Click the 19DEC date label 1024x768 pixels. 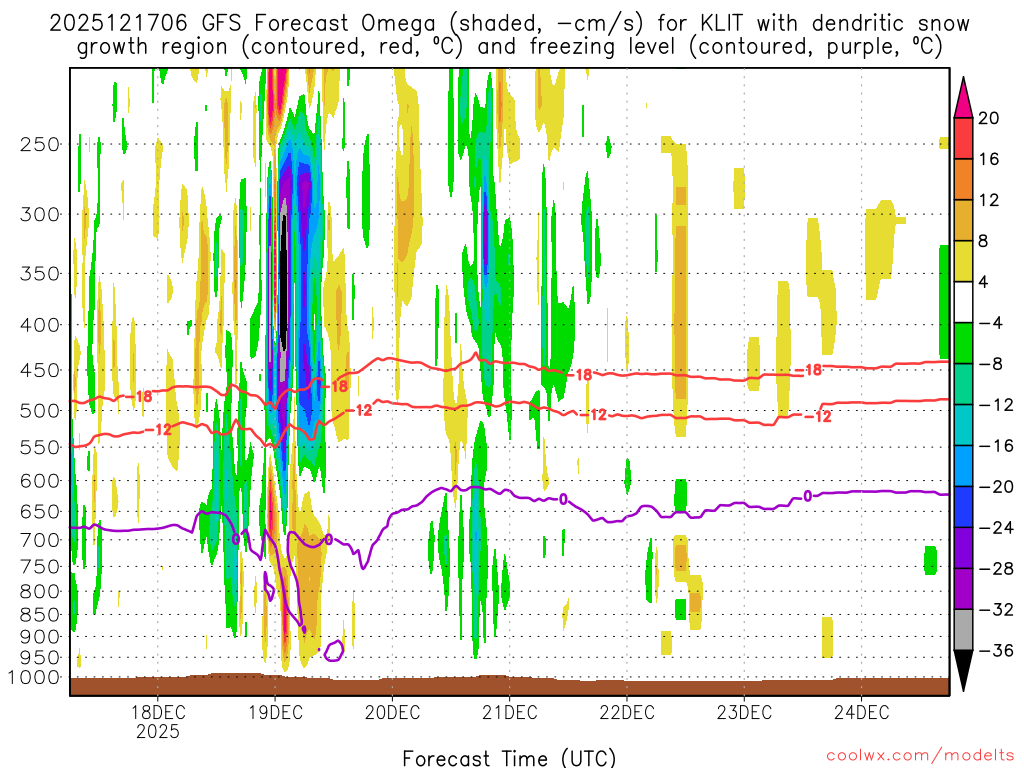coord(275,712)
